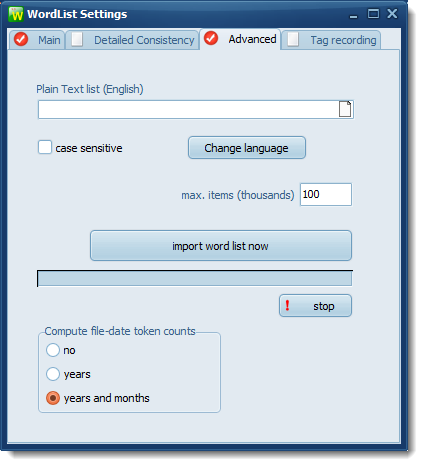Click the red checkmark icon on Advanced tab
Screen dimensions: 423x466
point(211,38)
